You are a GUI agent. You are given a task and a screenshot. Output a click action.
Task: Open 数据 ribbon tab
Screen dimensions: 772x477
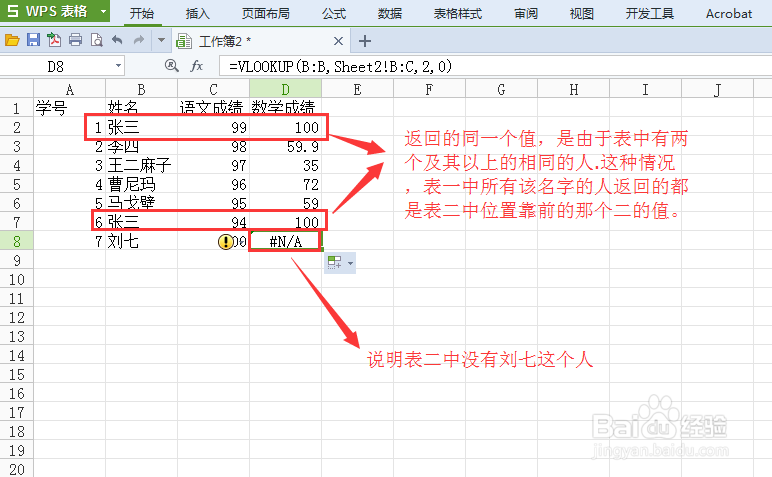(389, 13)
